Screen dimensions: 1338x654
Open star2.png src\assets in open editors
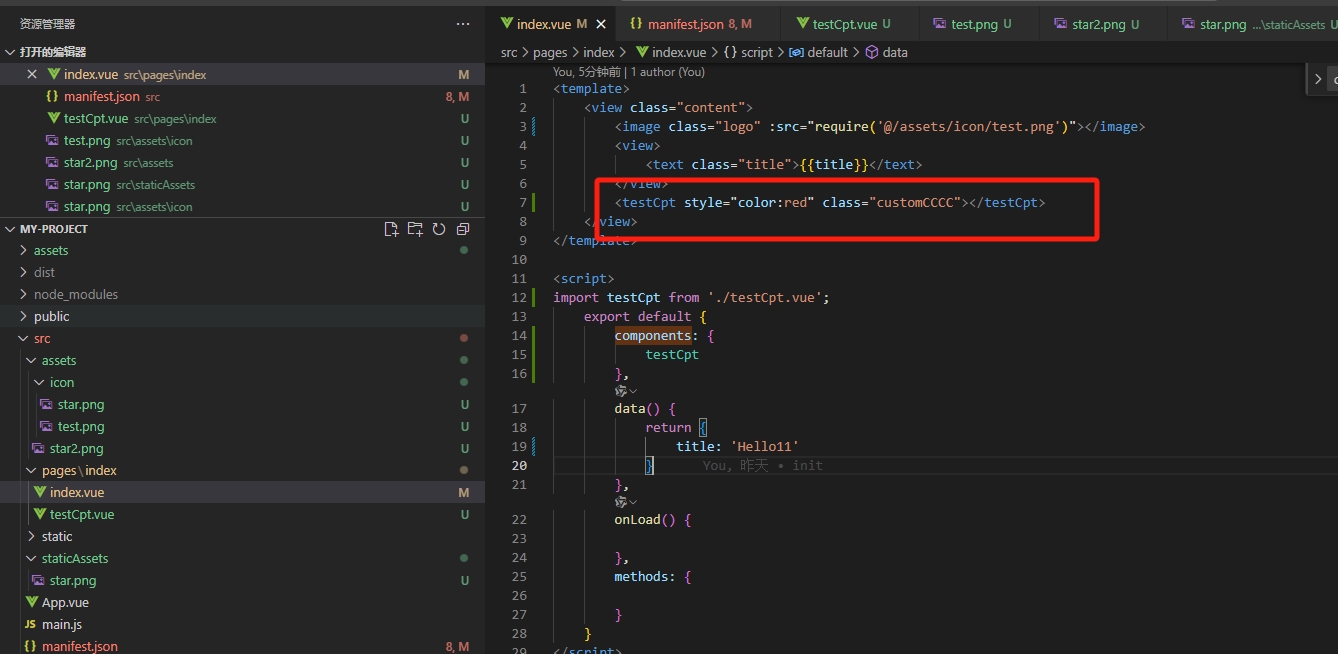[x=242, y=163]
